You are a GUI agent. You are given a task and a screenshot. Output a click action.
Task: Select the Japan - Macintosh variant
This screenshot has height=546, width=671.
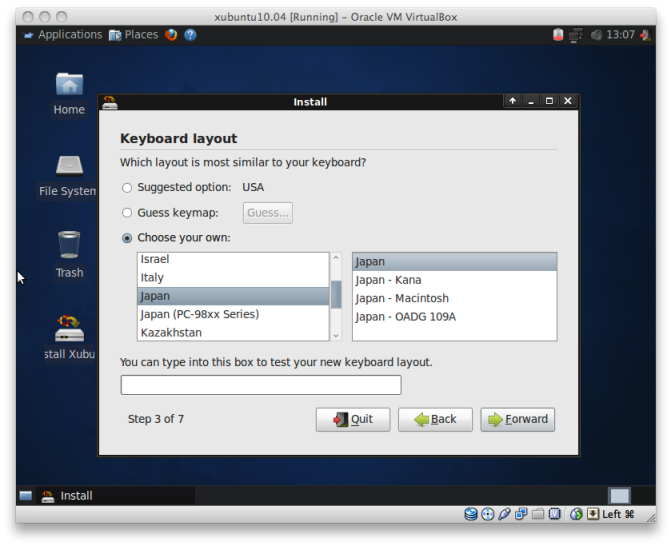pyautogui.click(x=454, y=298)
